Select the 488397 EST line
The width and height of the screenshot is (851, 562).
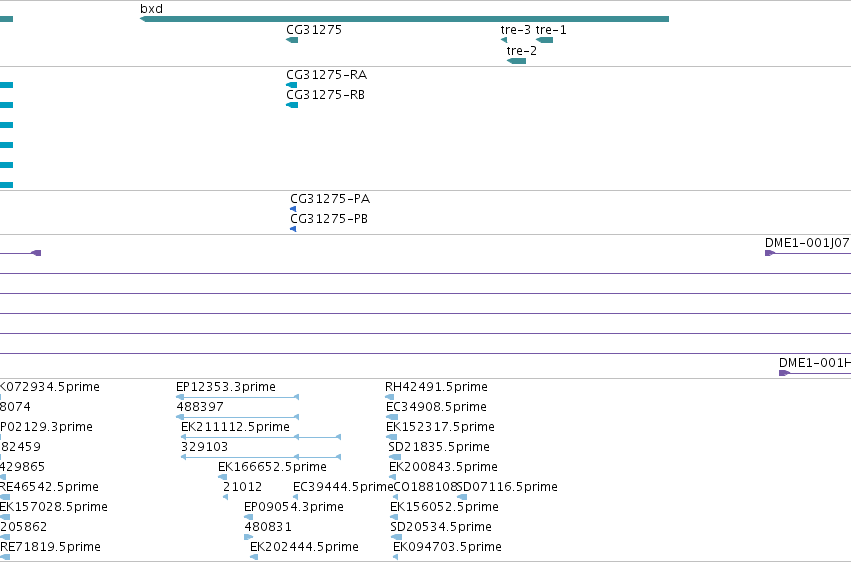(238, 417)
